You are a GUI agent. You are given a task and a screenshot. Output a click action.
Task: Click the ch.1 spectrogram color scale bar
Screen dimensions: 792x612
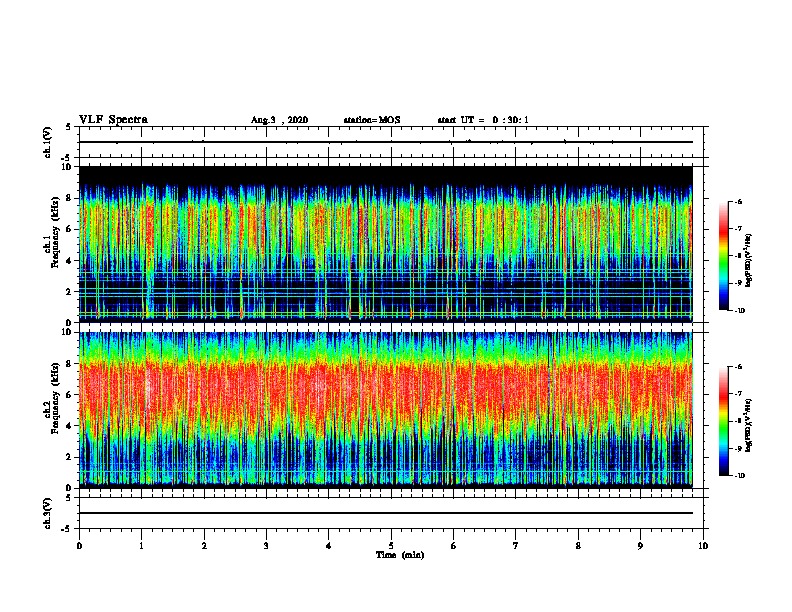pos(723,256)
